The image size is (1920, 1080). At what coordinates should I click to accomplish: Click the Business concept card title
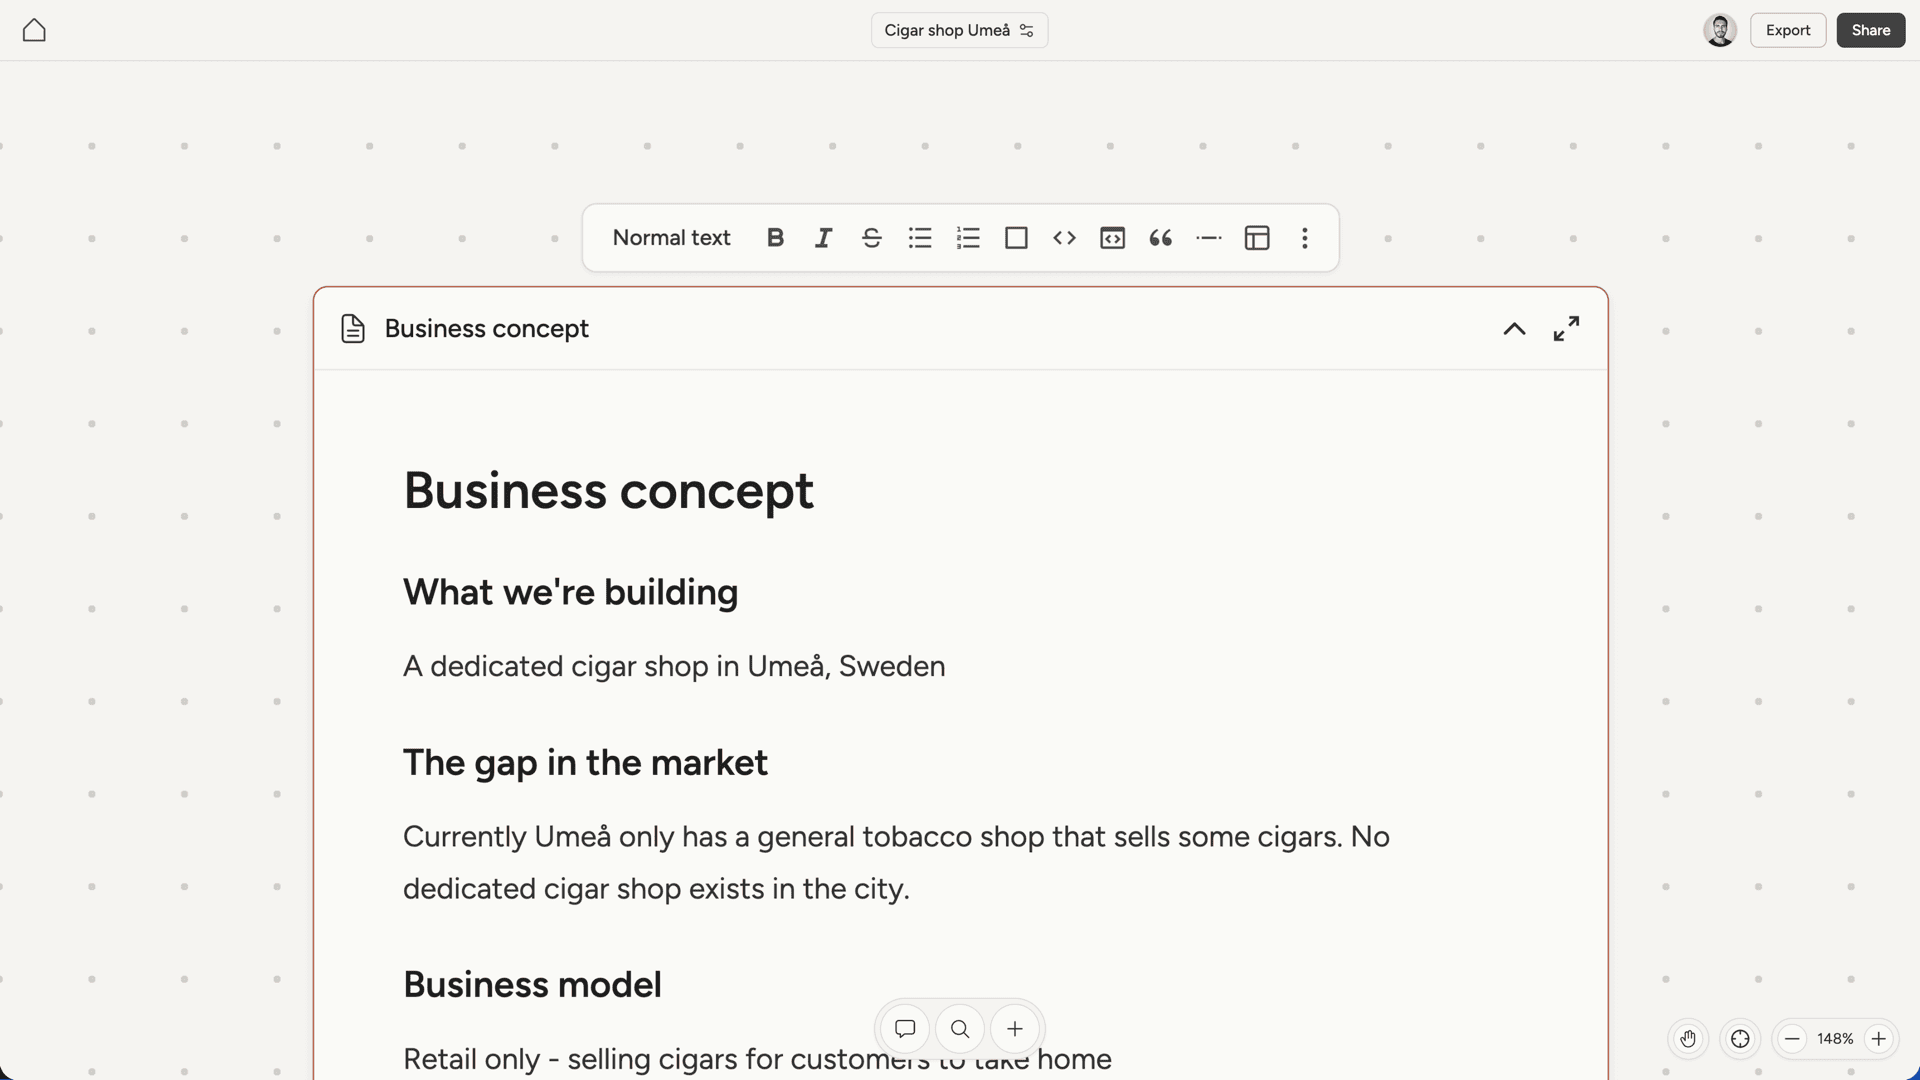tap(486, 329)
